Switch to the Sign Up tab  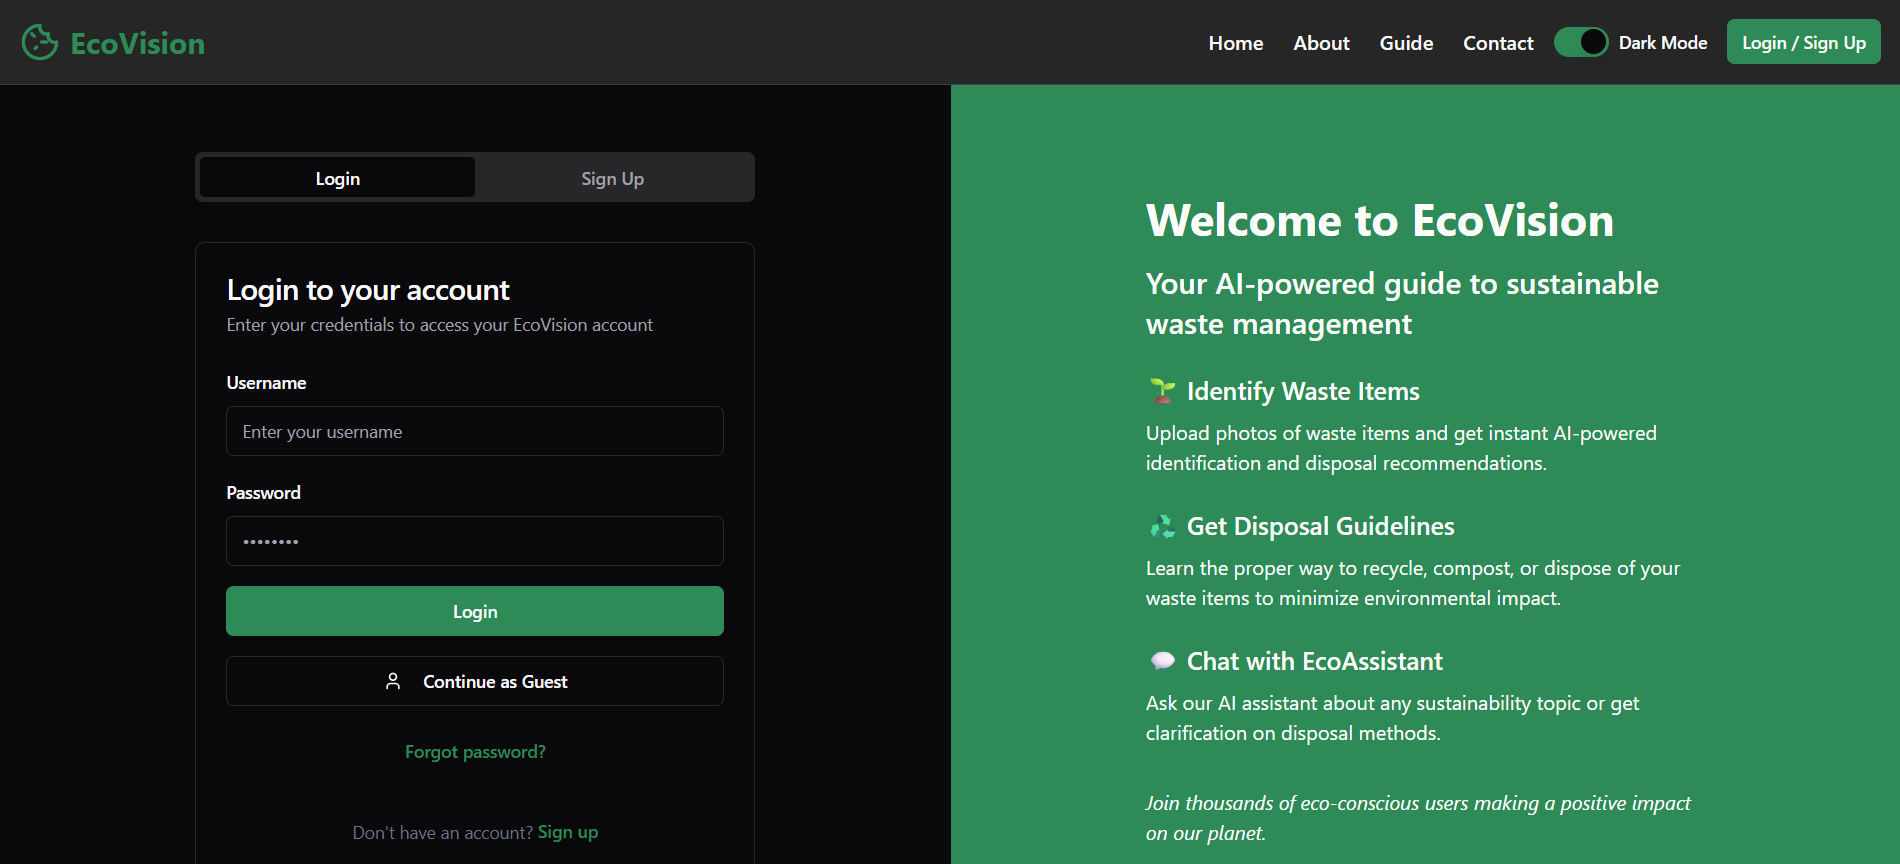click(613, 178)
